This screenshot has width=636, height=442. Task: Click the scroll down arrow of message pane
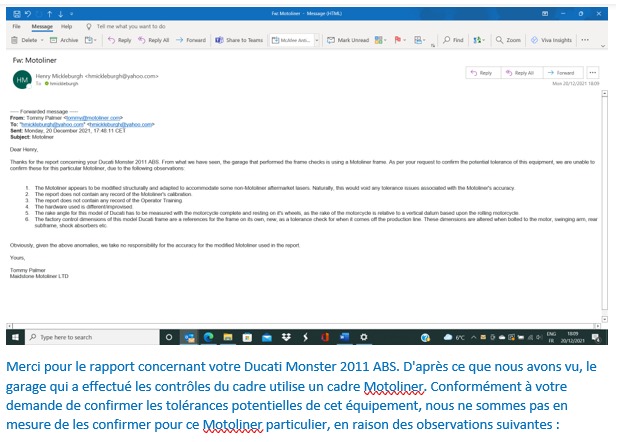[604, 320]
